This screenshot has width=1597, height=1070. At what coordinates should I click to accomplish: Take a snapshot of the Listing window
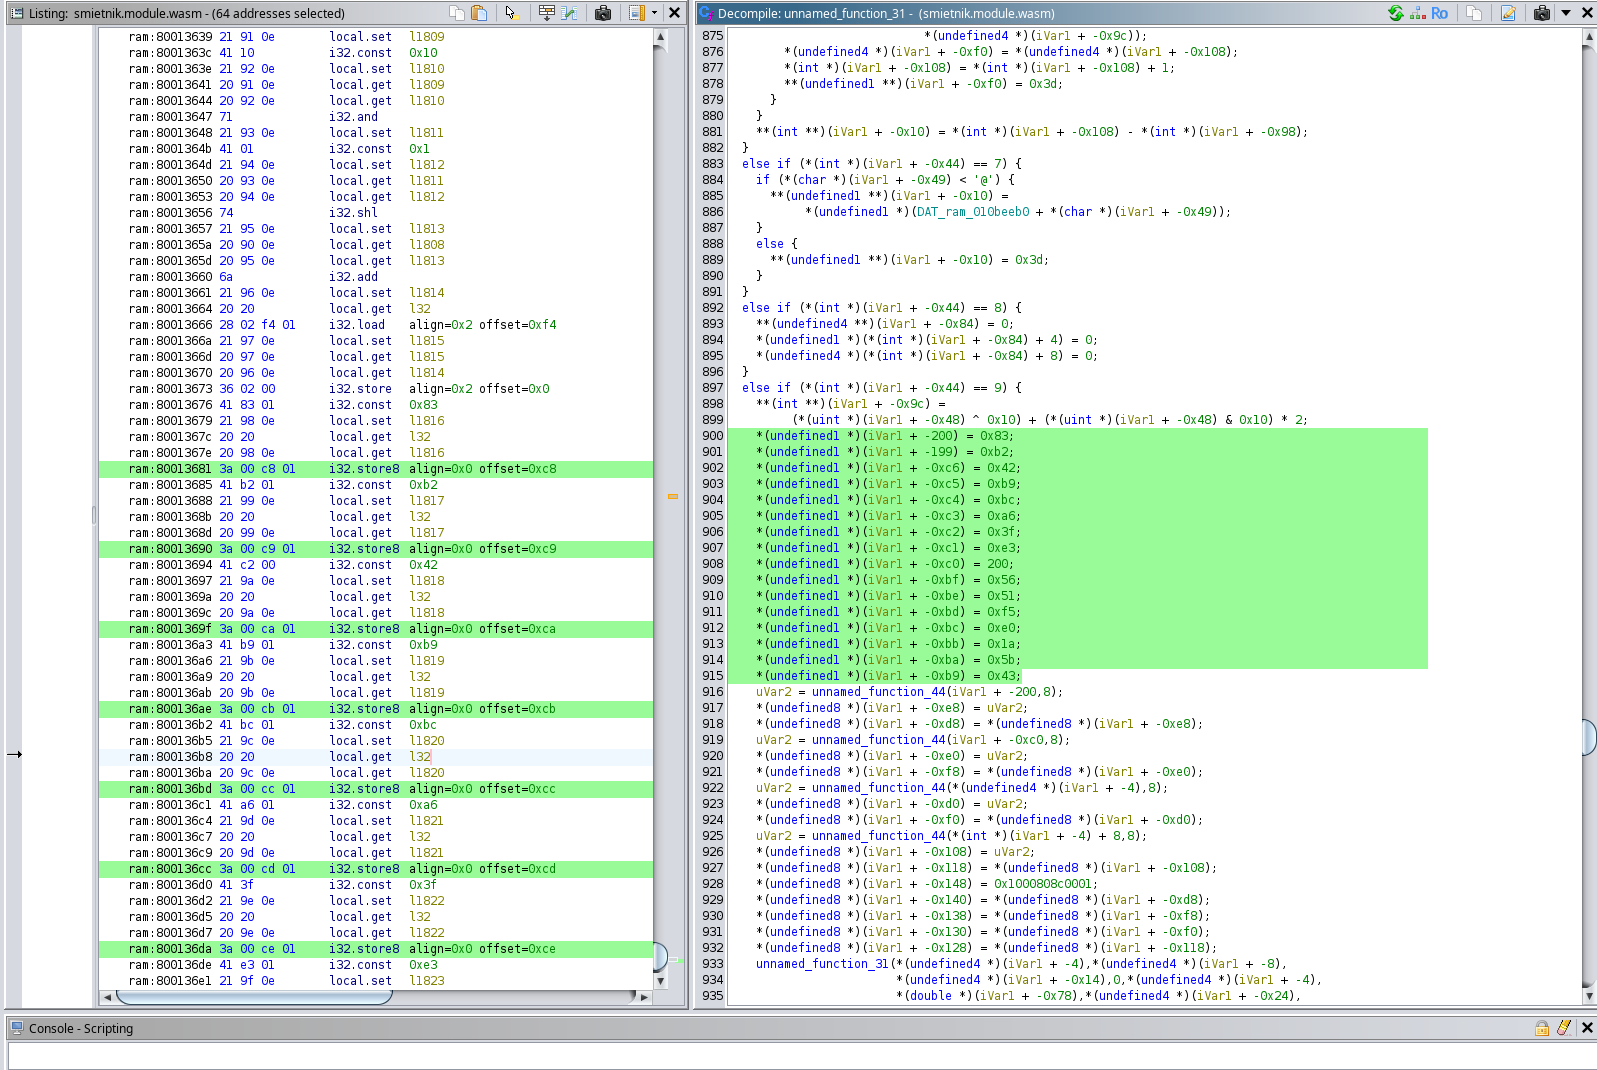(602, 13)
